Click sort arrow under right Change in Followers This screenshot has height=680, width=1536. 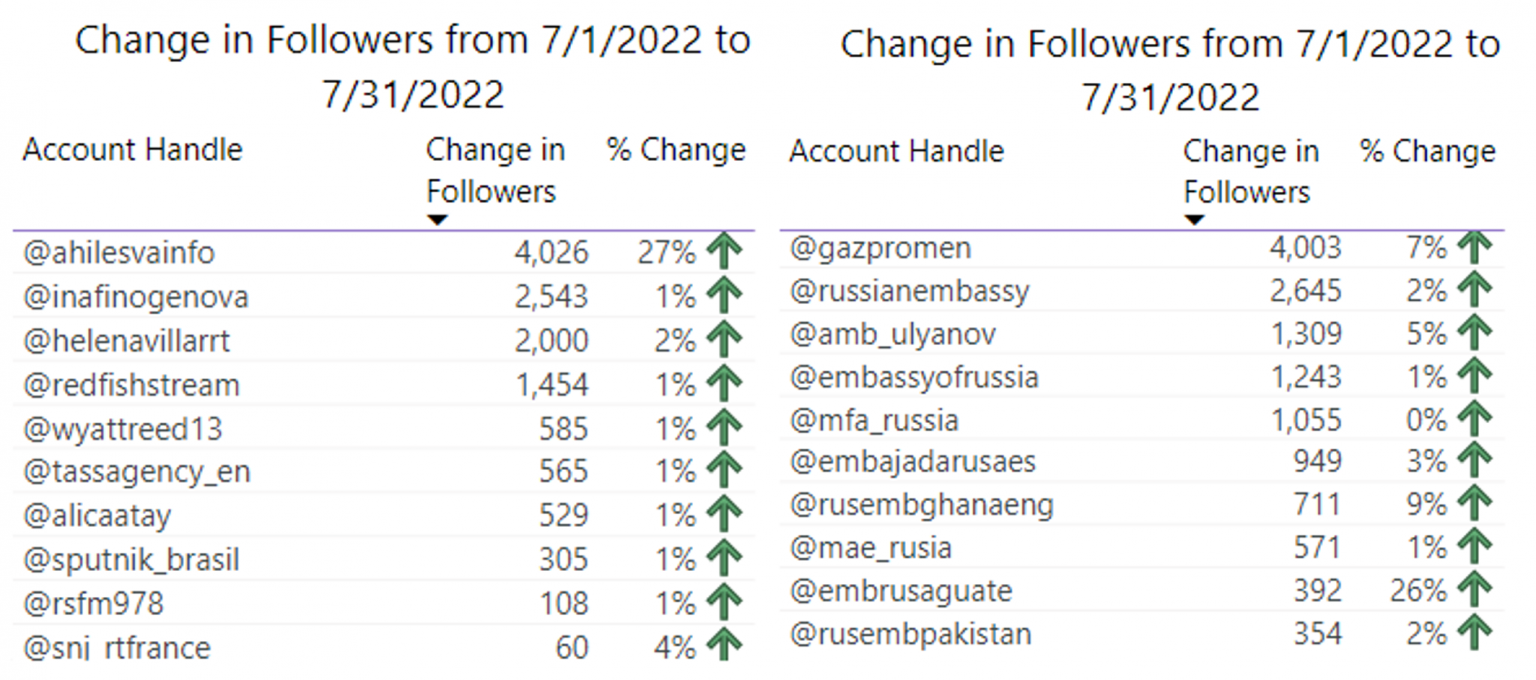tap(1194, 220)
